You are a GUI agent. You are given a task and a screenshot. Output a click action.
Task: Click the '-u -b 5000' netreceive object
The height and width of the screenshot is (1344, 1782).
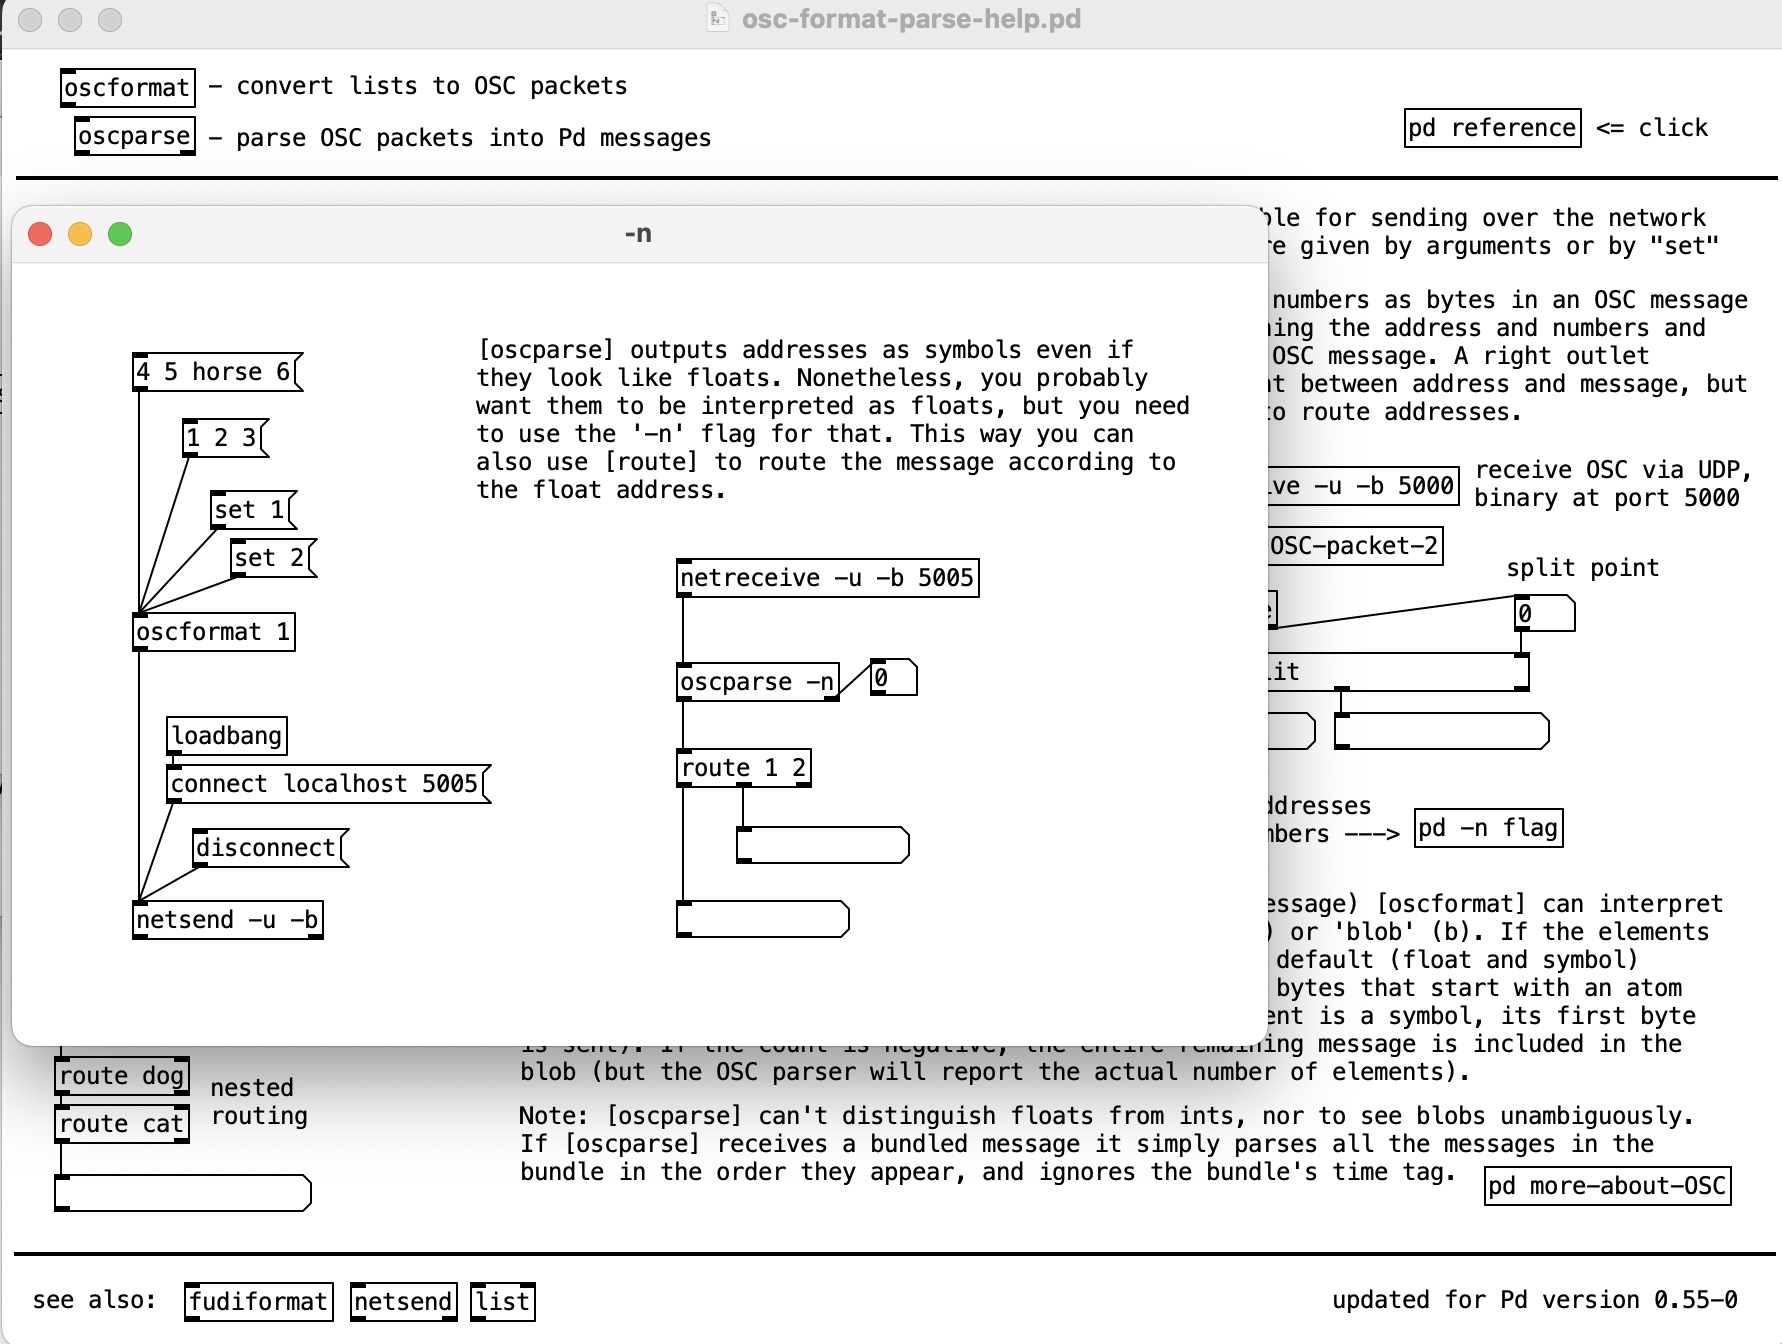click(x=1364, y=486)
